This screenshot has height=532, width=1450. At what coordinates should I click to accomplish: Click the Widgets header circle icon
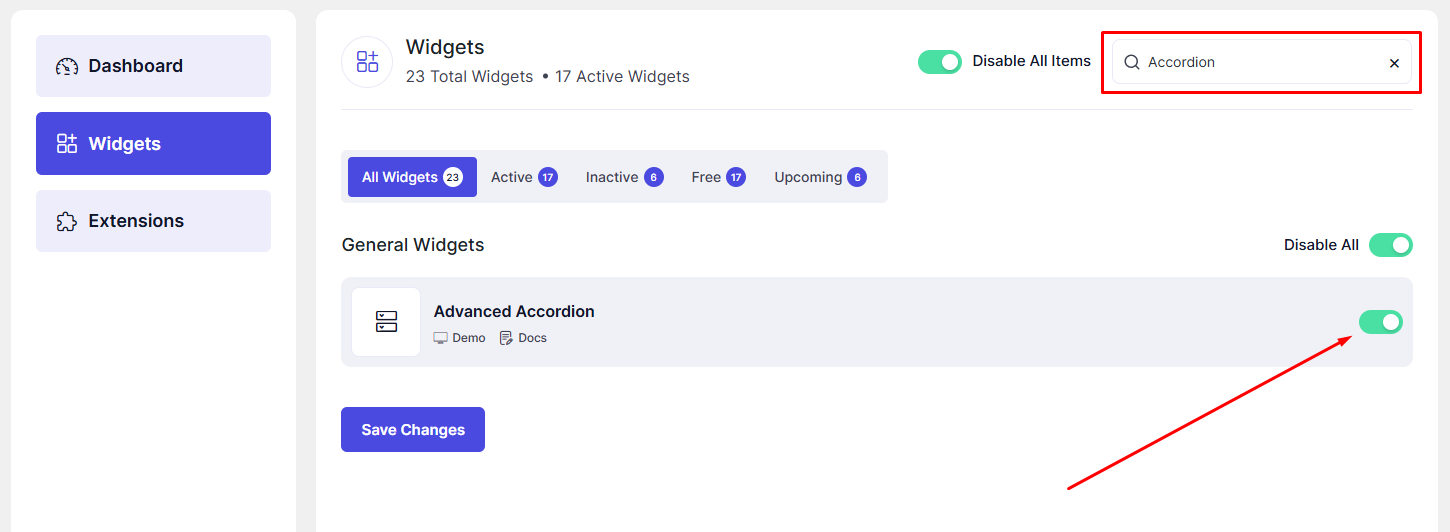click(367, 62)
